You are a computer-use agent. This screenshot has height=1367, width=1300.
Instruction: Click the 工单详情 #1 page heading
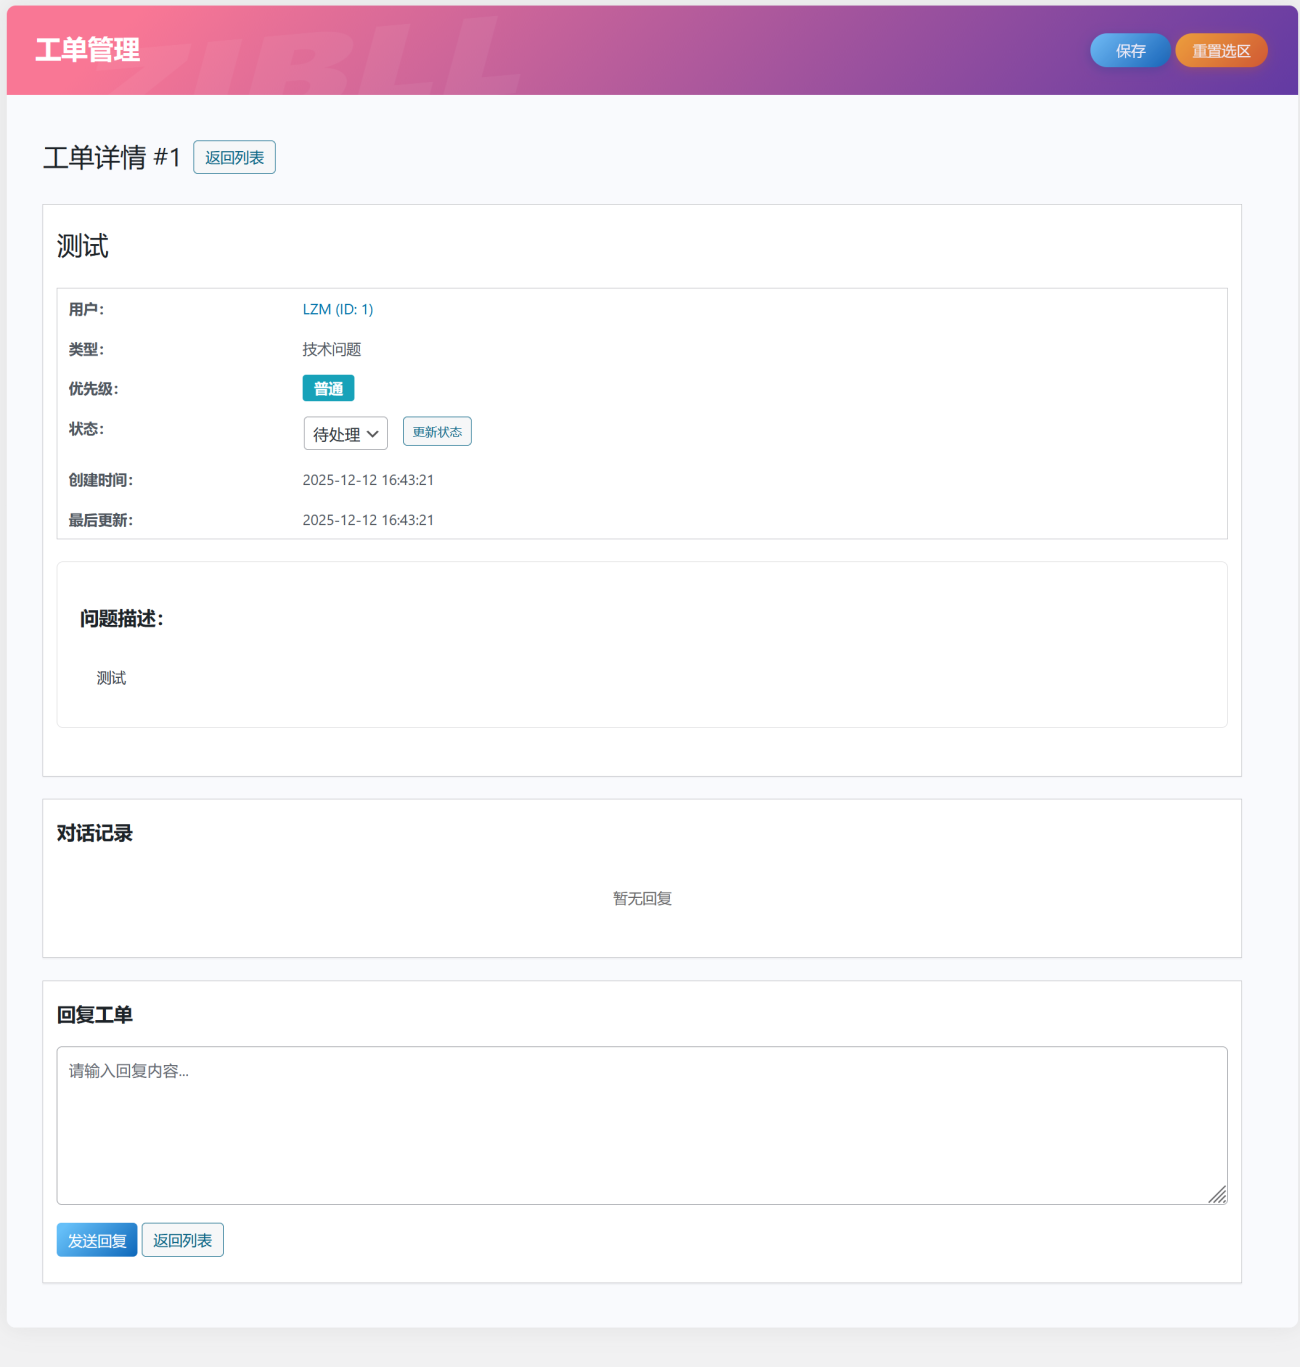(x=112, y=157)
